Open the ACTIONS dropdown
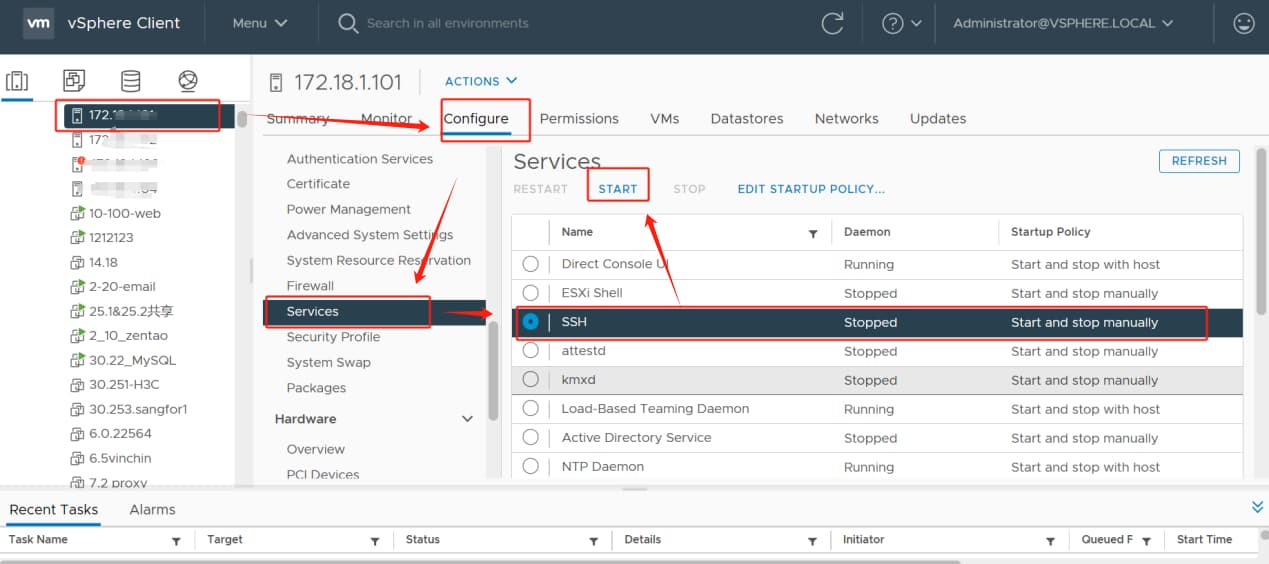 pyautogui.click(x=481, y=81)
